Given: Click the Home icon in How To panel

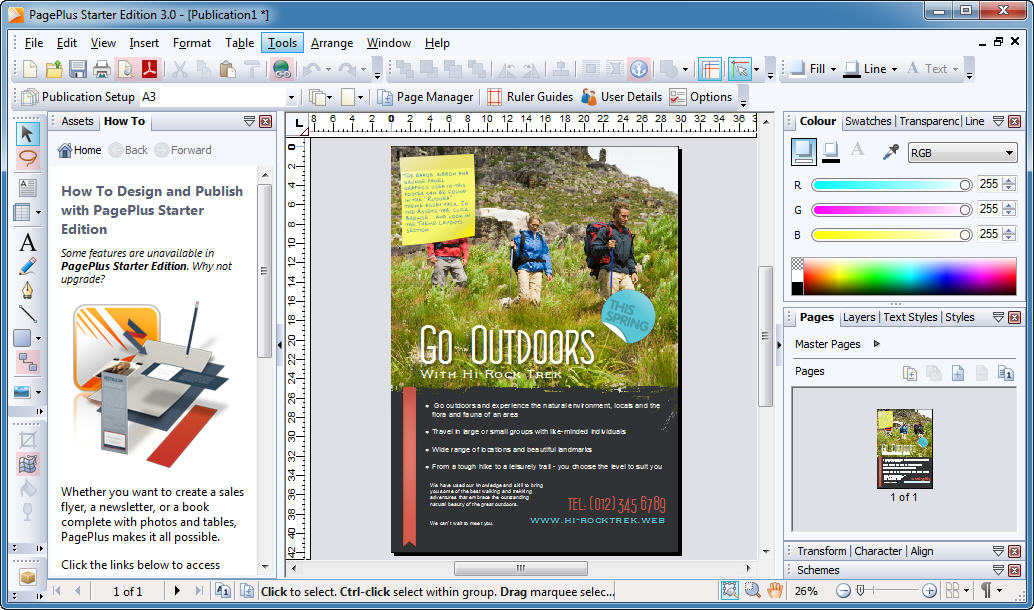Looking at the screenshot, I should click(65, 150).
